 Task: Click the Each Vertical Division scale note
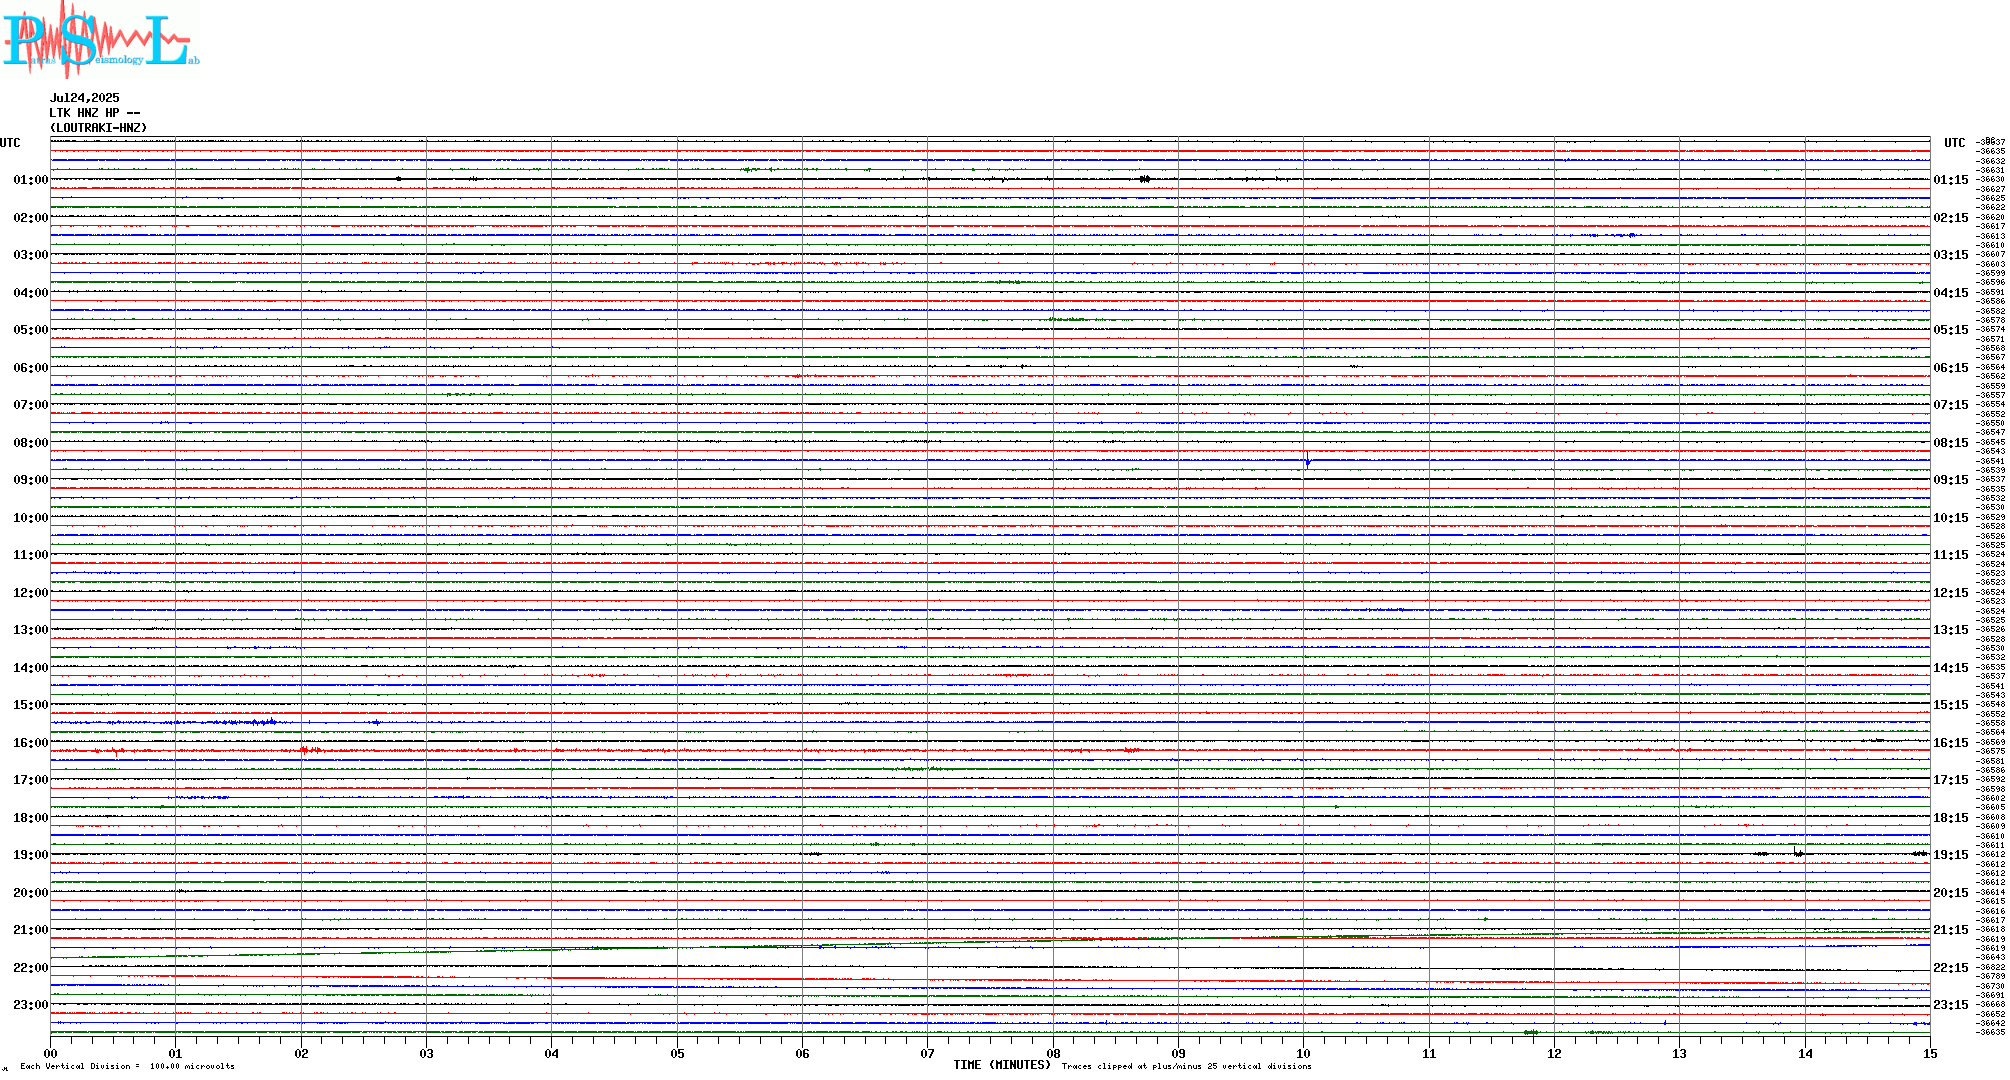tap(127, 1066)
